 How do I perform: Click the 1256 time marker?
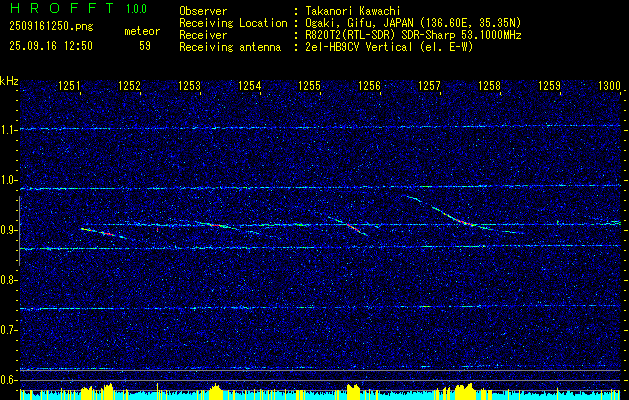click(x=369, y=86)
